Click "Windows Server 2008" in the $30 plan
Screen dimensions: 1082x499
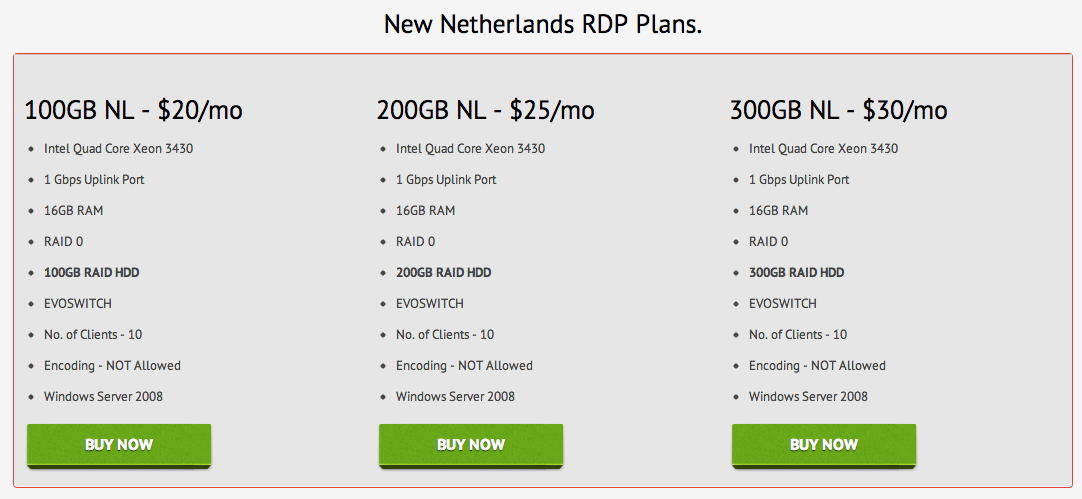click(x=808, y=397)
